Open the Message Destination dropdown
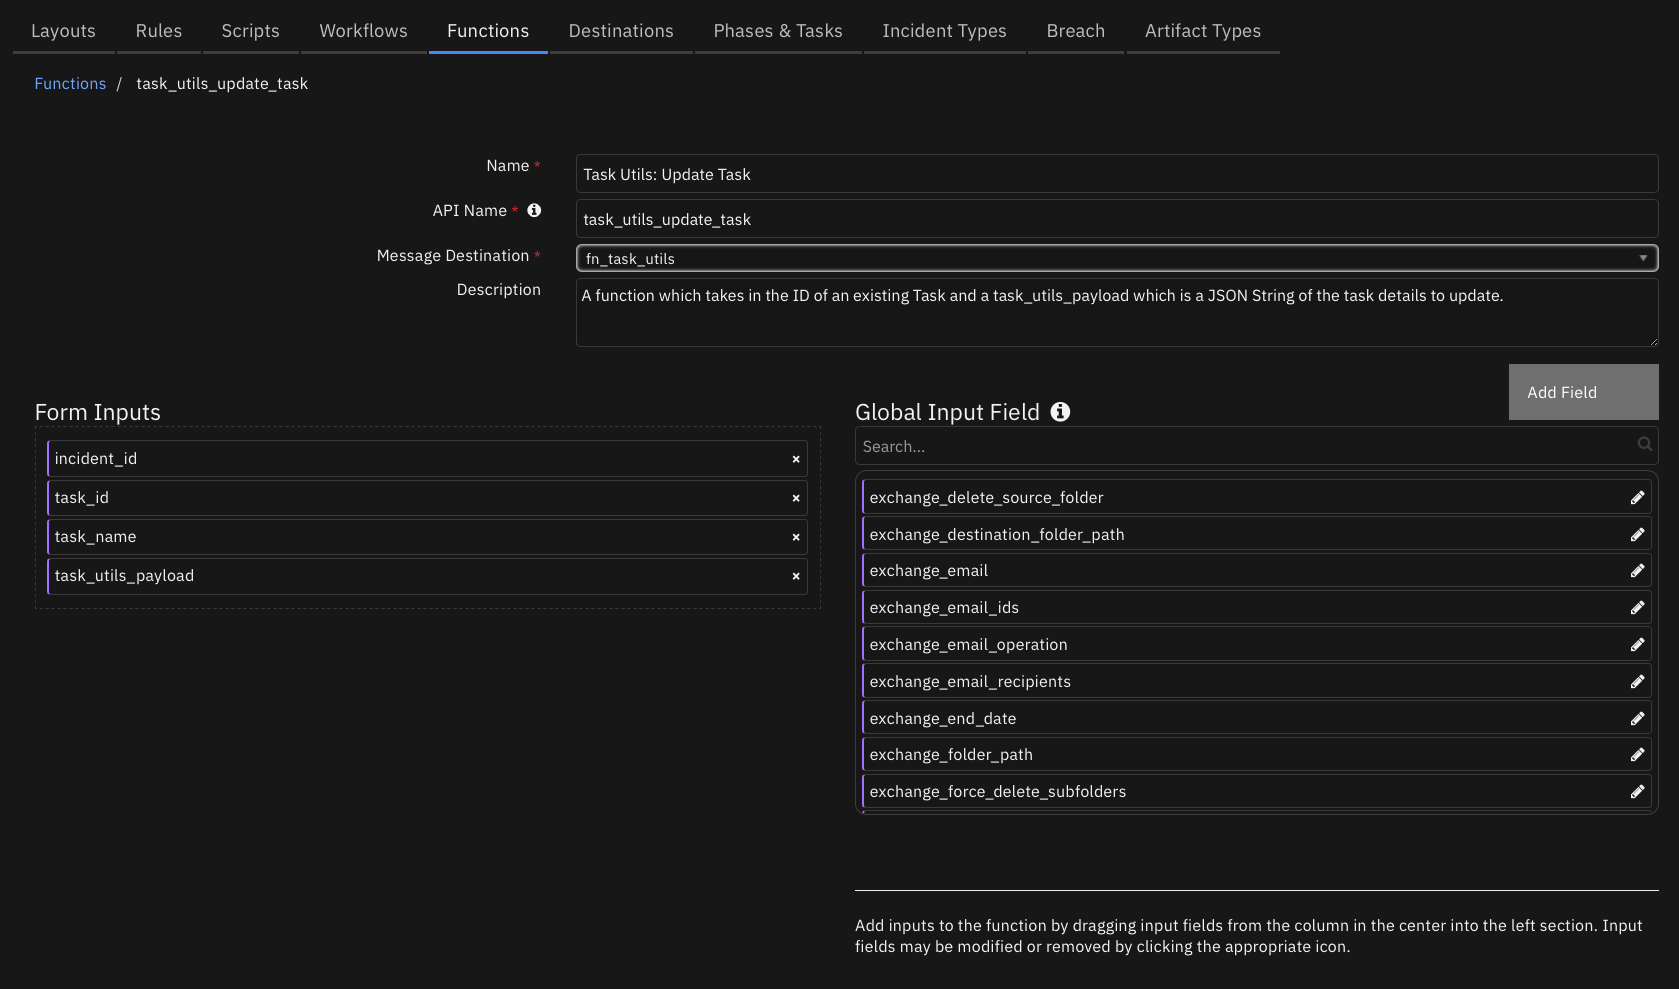Screen dimensions: 1679x989 (x=1117, y=258)
